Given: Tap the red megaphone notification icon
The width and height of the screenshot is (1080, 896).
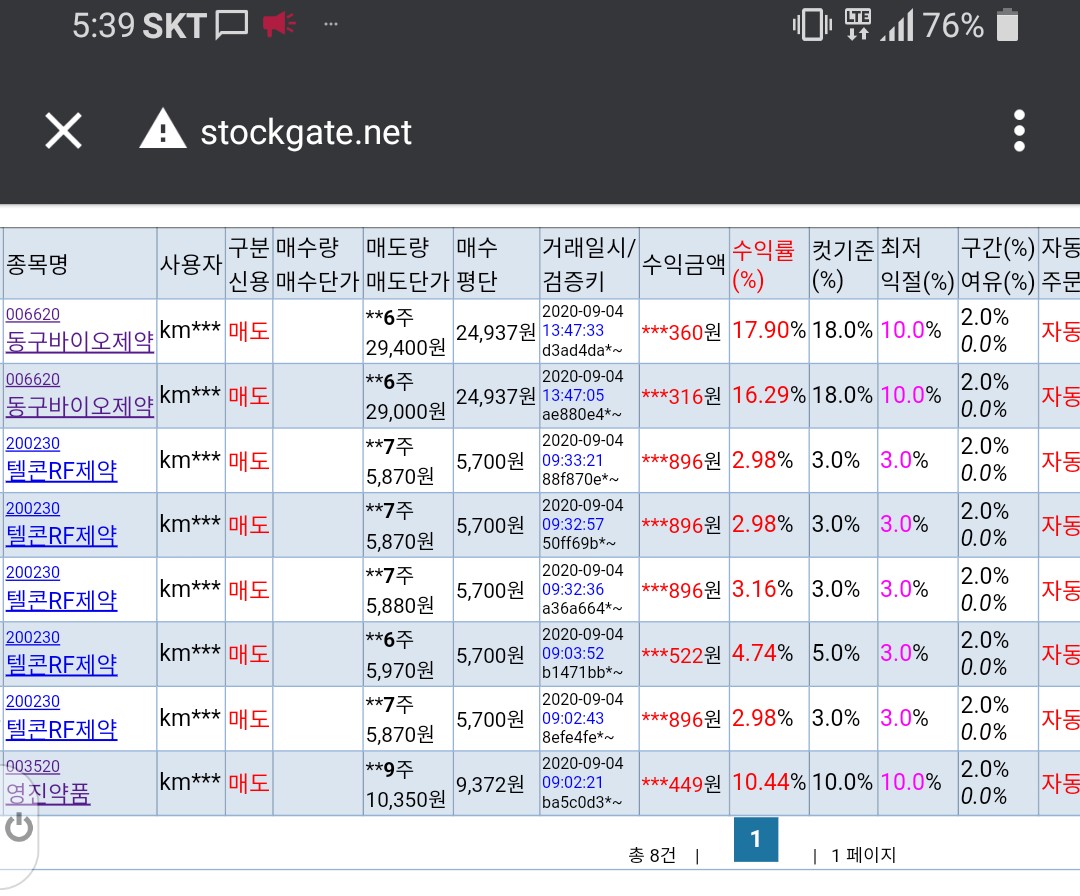Looking at the screenshot, I should (280, 26).
